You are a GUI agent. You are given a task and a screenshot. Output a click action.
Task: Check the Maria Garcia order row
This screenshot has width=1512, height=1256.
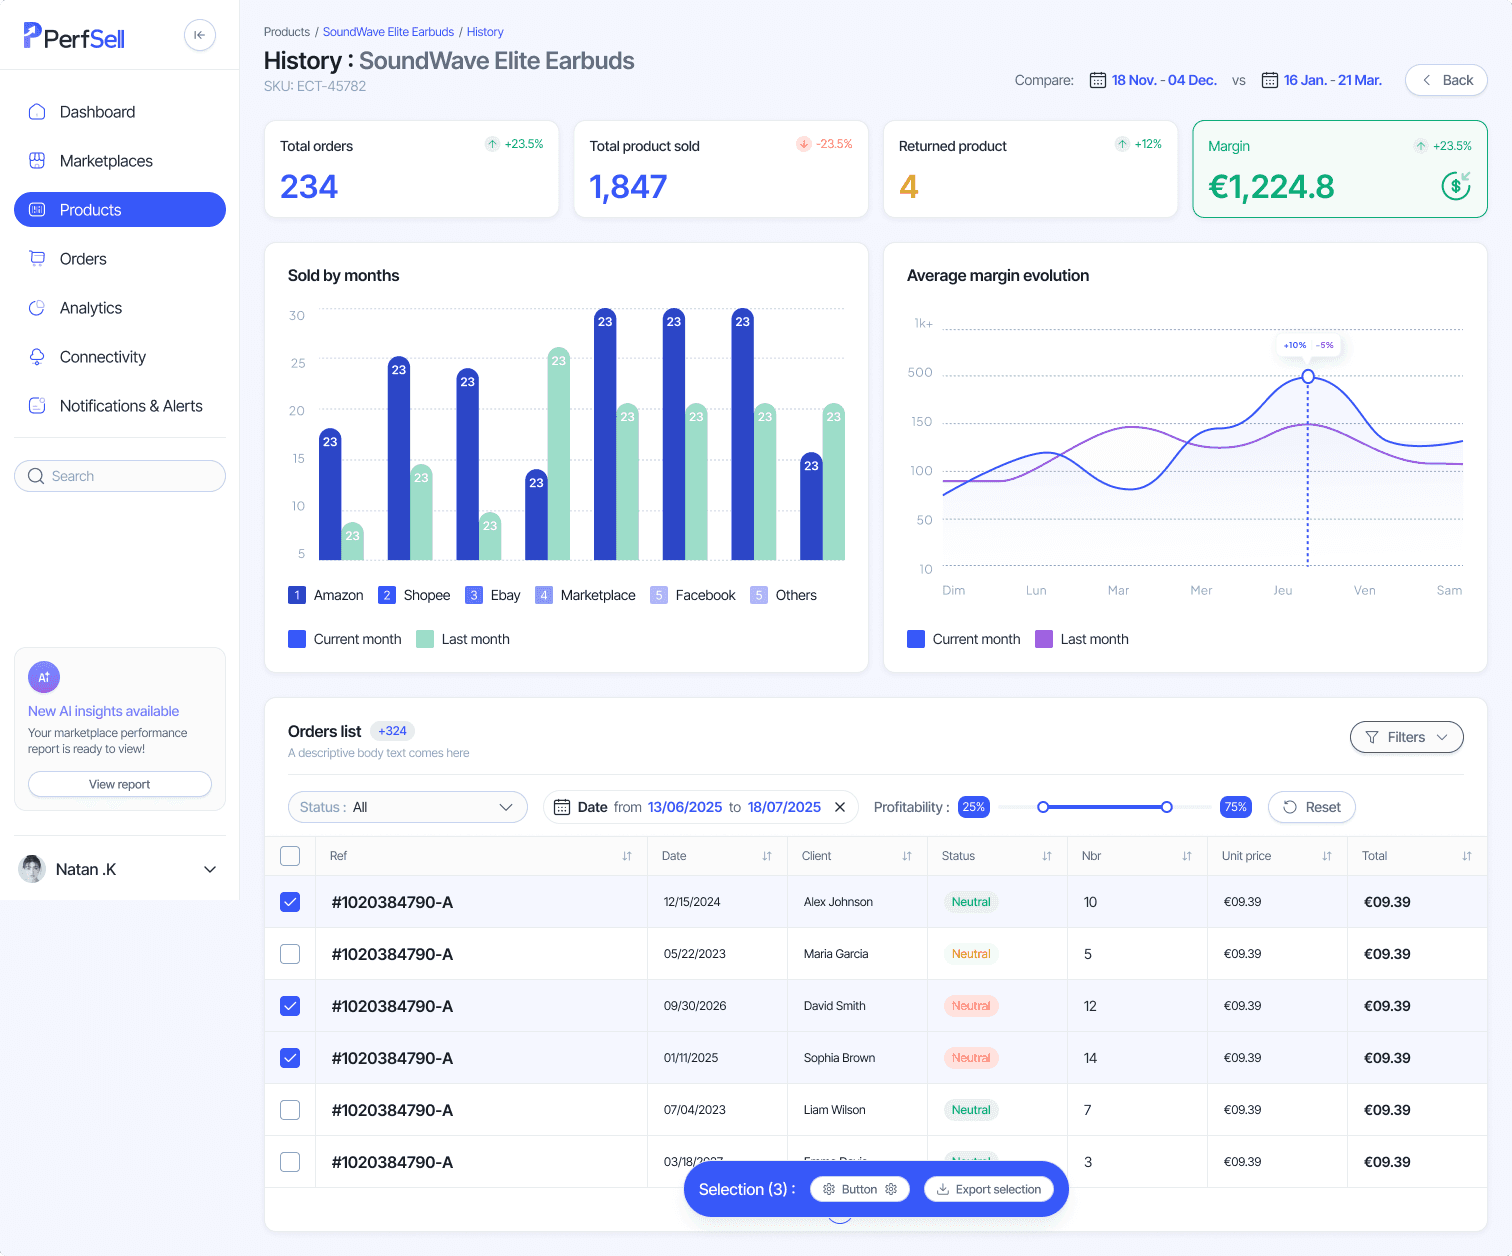pos(290,954)
